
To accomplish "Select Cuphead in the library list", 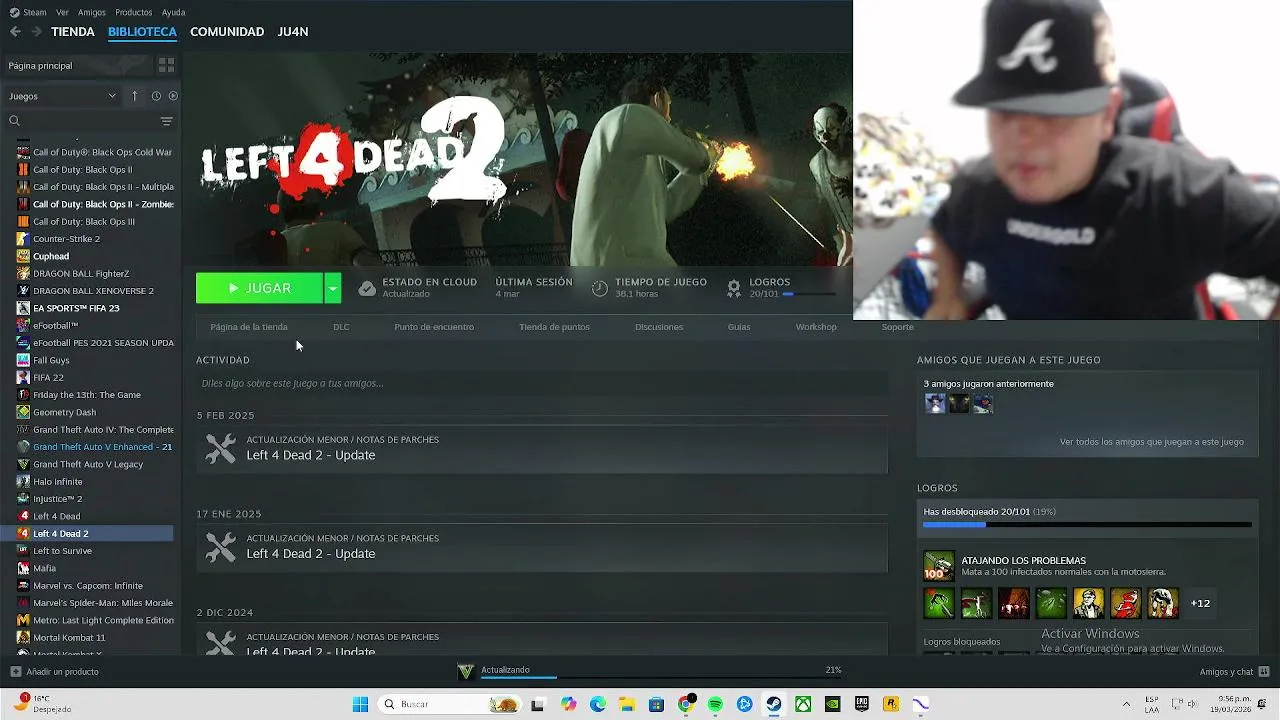I will 51,256.
